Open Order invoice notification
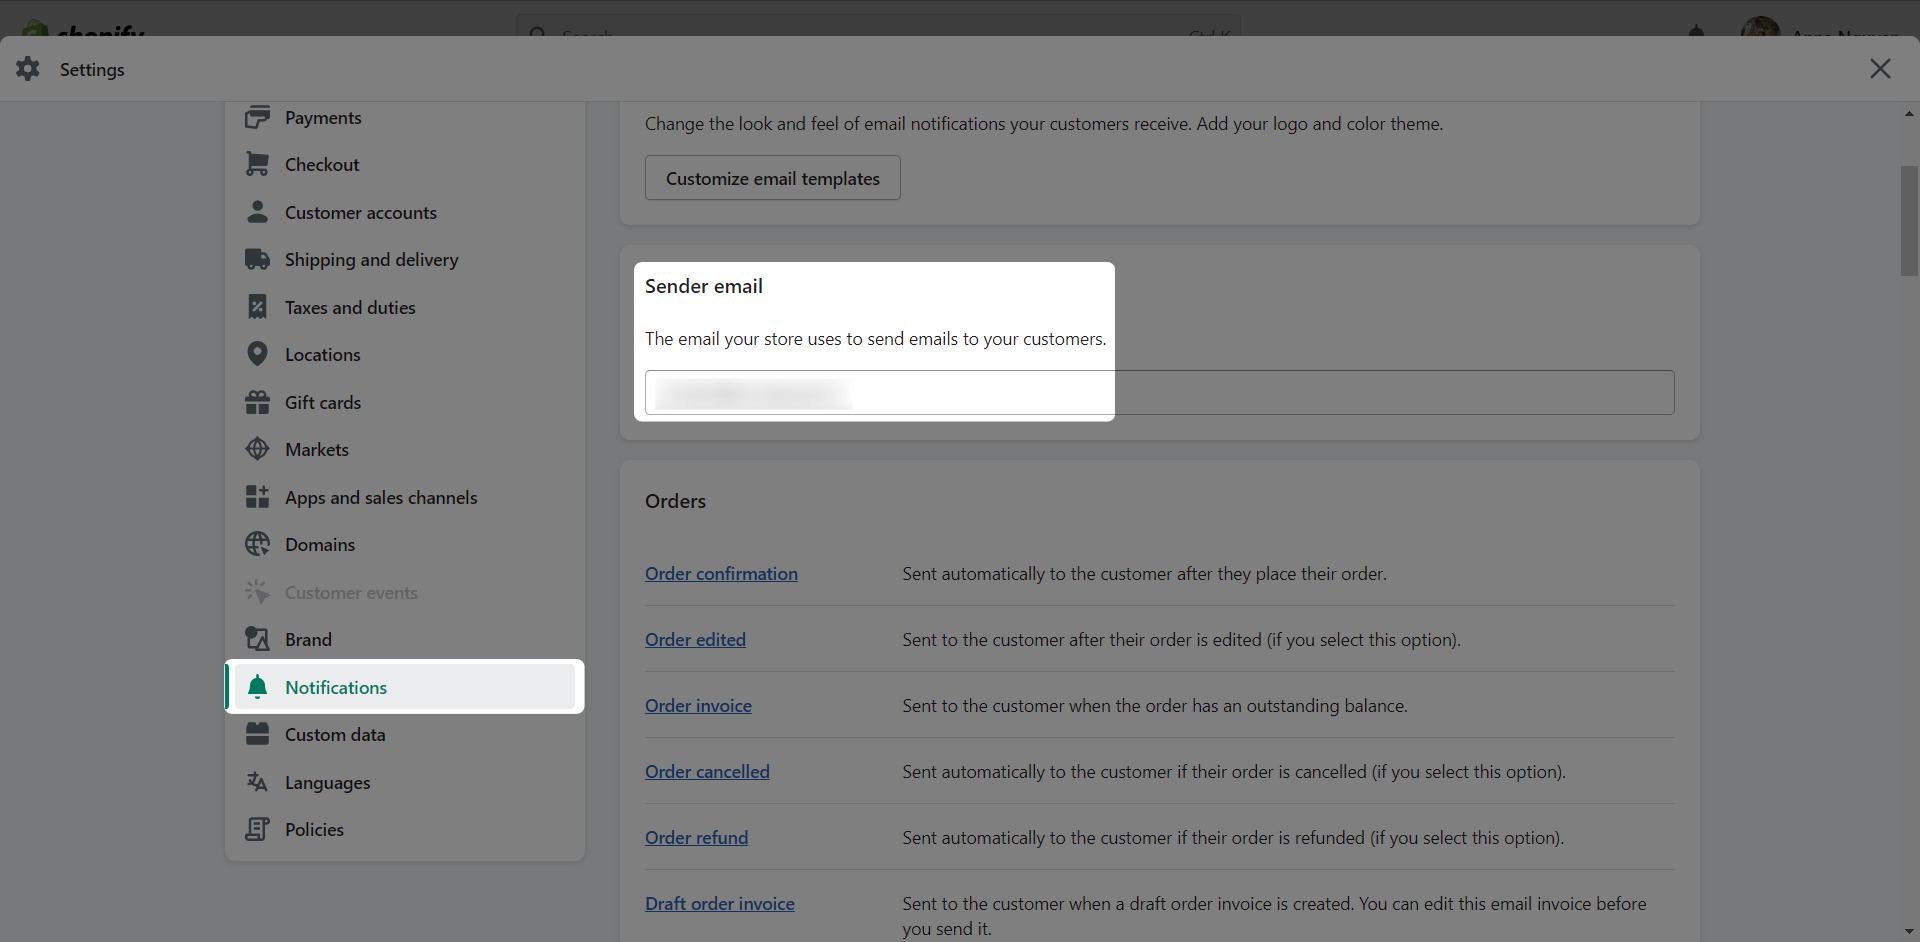 coord(698,706)
